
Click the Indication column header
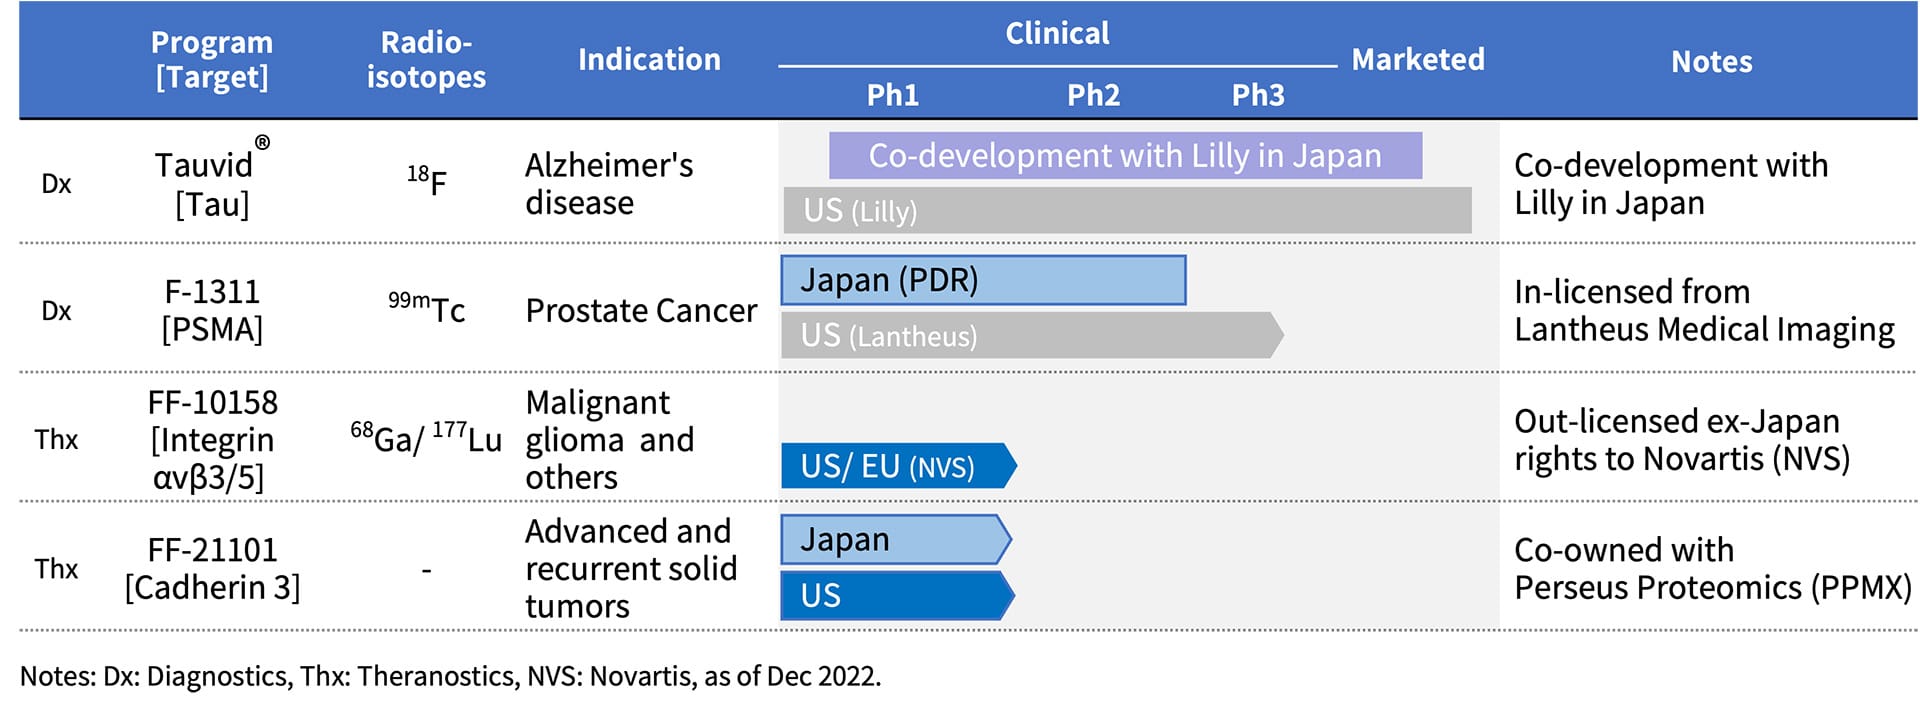(649, 59)
